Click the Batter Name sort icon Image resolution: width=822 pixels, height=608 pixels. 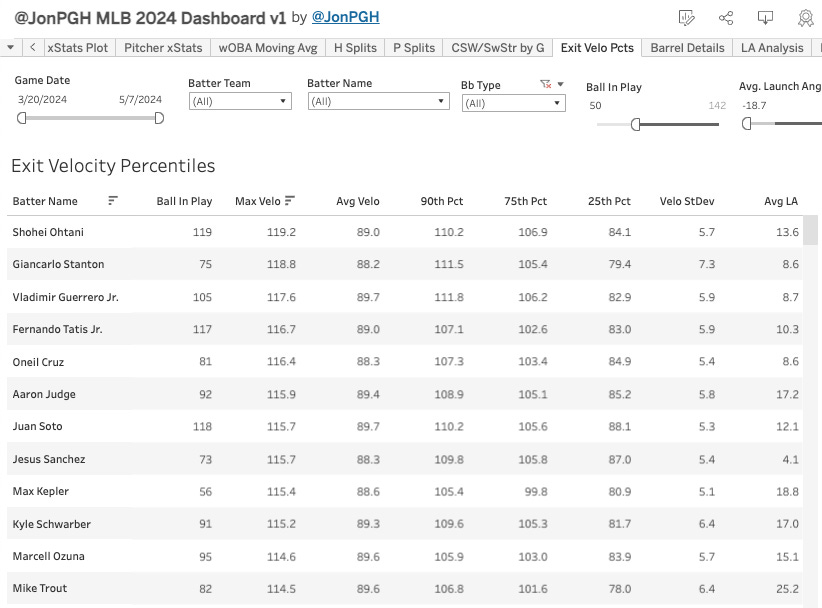[112, 201]
